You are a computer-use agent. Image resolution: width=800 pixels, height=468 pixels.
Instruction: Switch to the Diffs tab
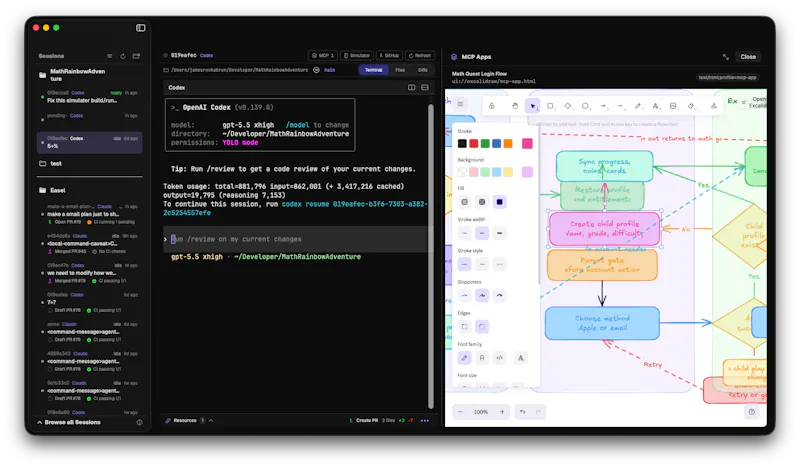click(x=423, y=70)
